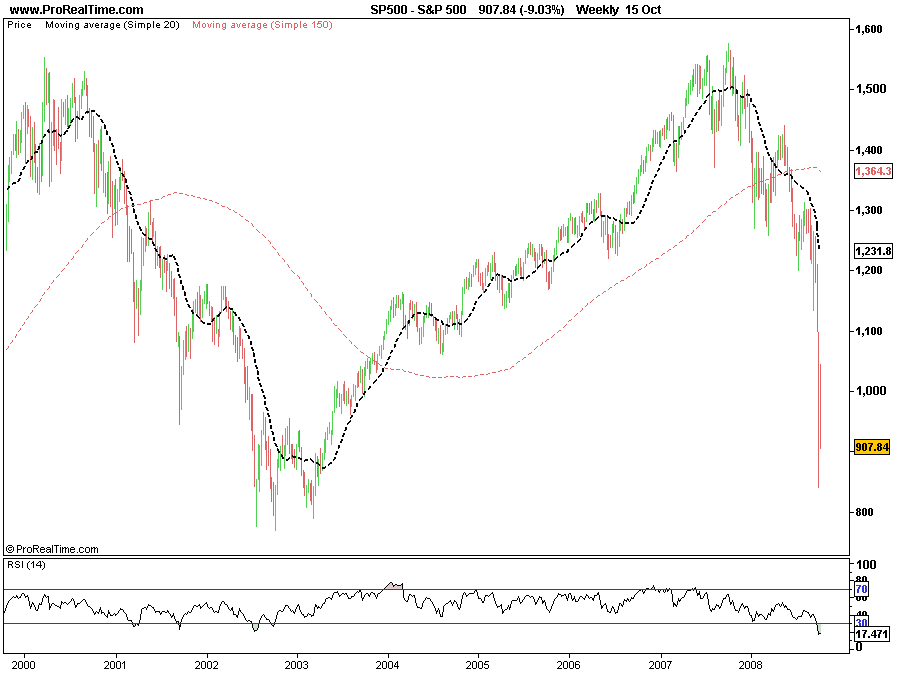Click the 1,400 price axis label
Screen dimensions: 900x700
[x=868, y=150]
